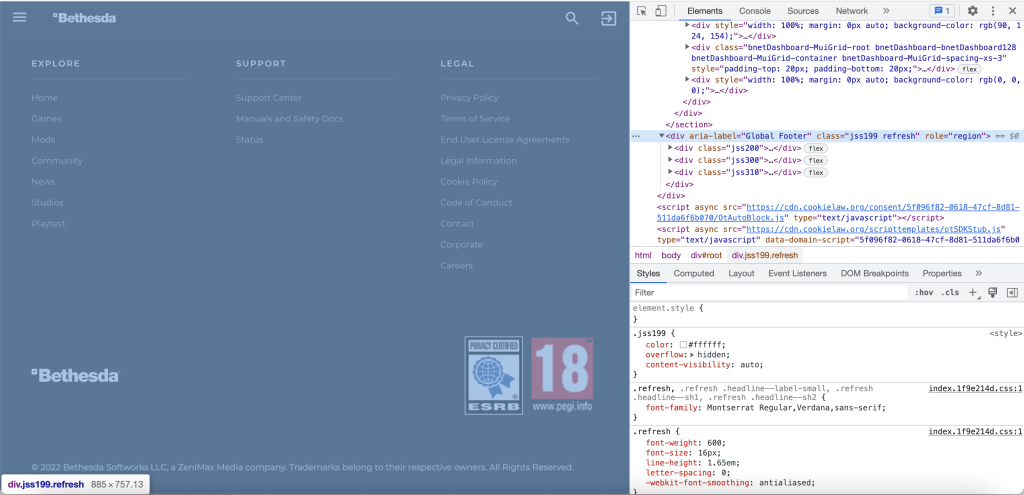Screen dimensions: 1024x495
Task: Click the styles Filter input field
Action: tap(769, 293)
